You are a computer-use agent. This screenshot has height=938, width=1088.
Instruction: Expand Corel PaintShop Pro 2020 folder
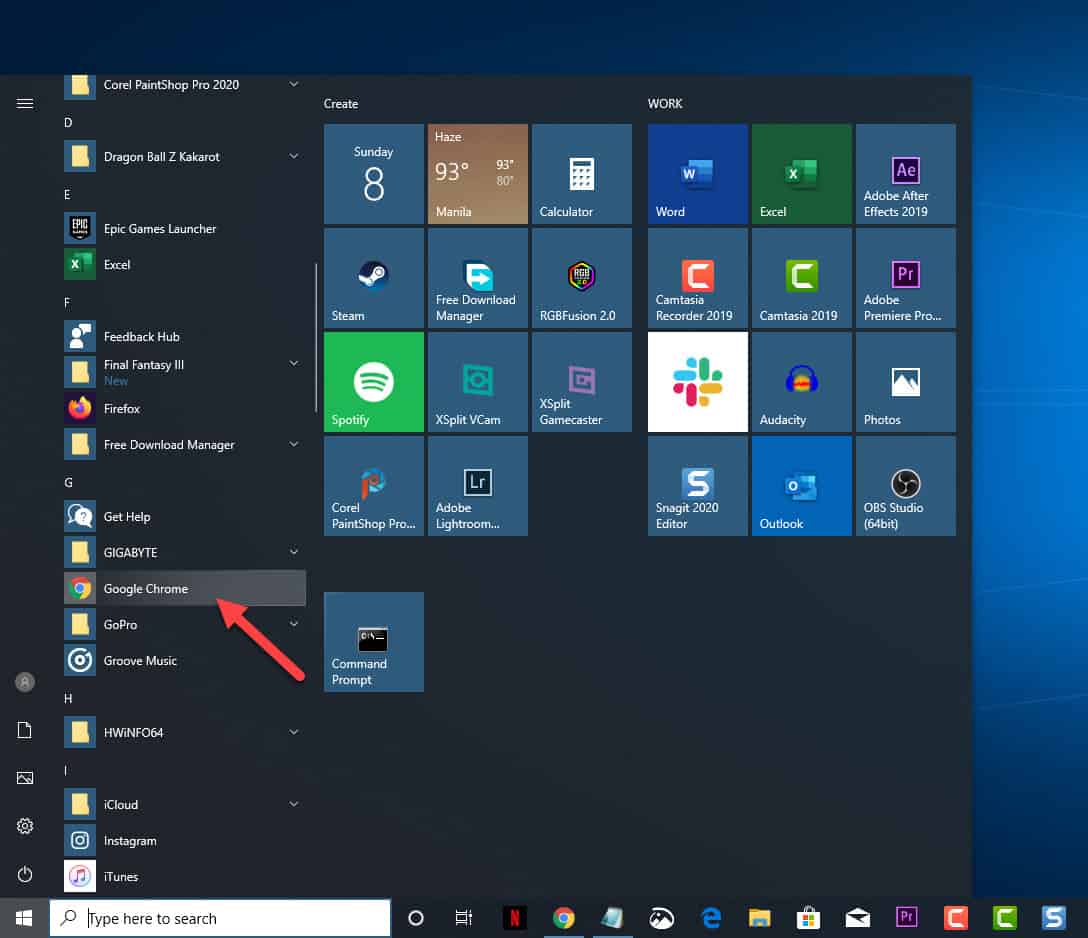pos(185,85)
